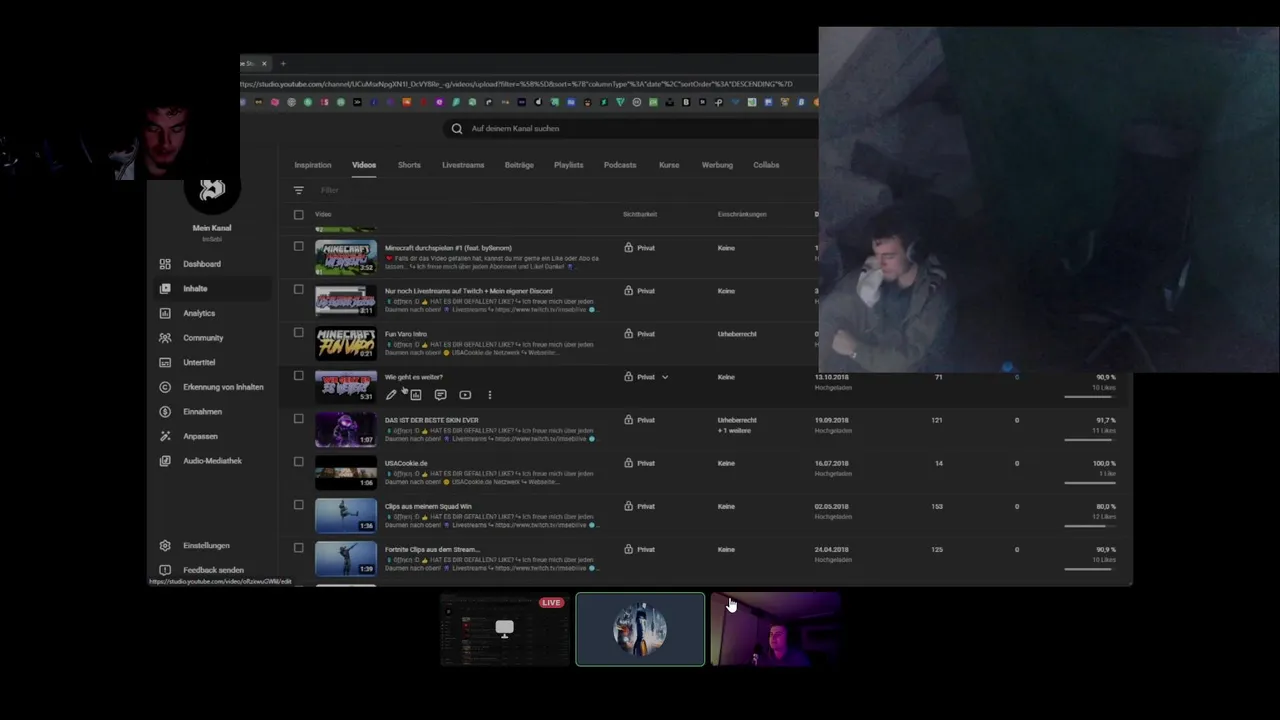
Task: Click Urheberrecht restriction on Fun Varo Intro row
Action: [x=737, y=334]
